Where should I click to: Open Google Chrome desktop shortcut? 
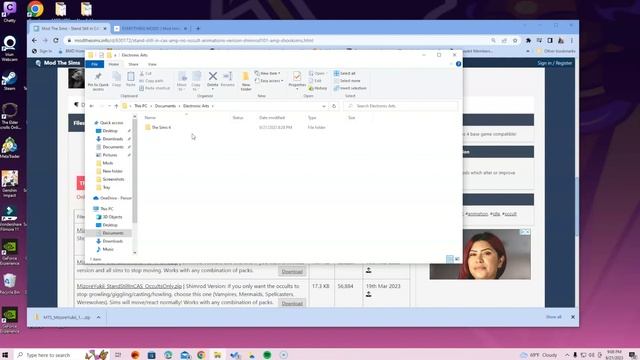coord(35,10)
